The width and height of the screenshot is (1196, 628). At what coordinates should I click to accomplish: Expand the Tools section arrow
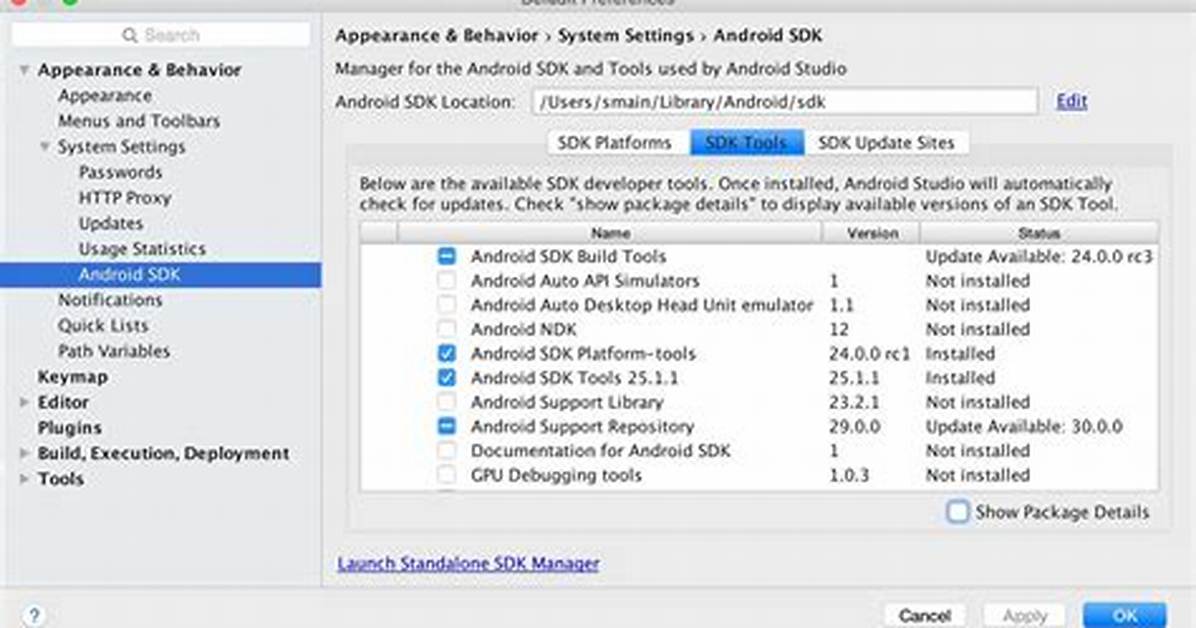click(x=24, y=479)
